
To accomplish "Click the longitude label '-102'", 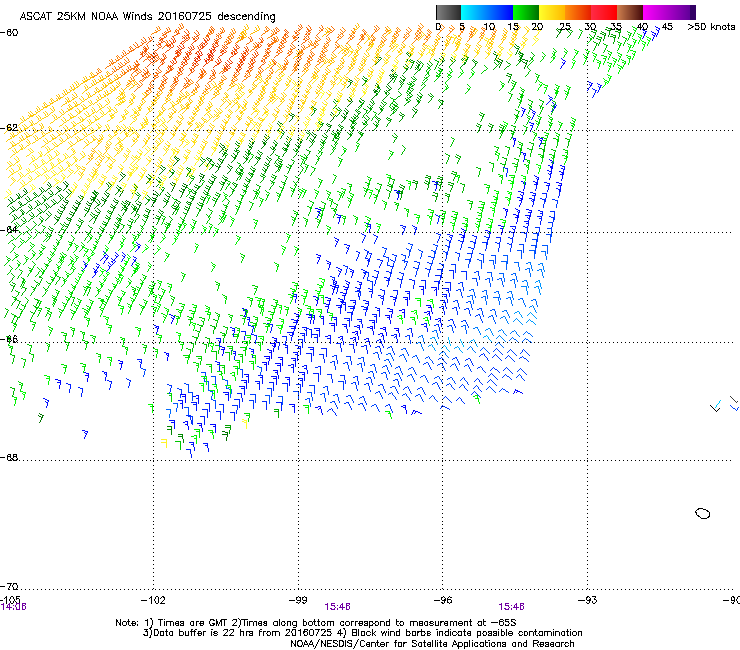I will pos(153,600).
